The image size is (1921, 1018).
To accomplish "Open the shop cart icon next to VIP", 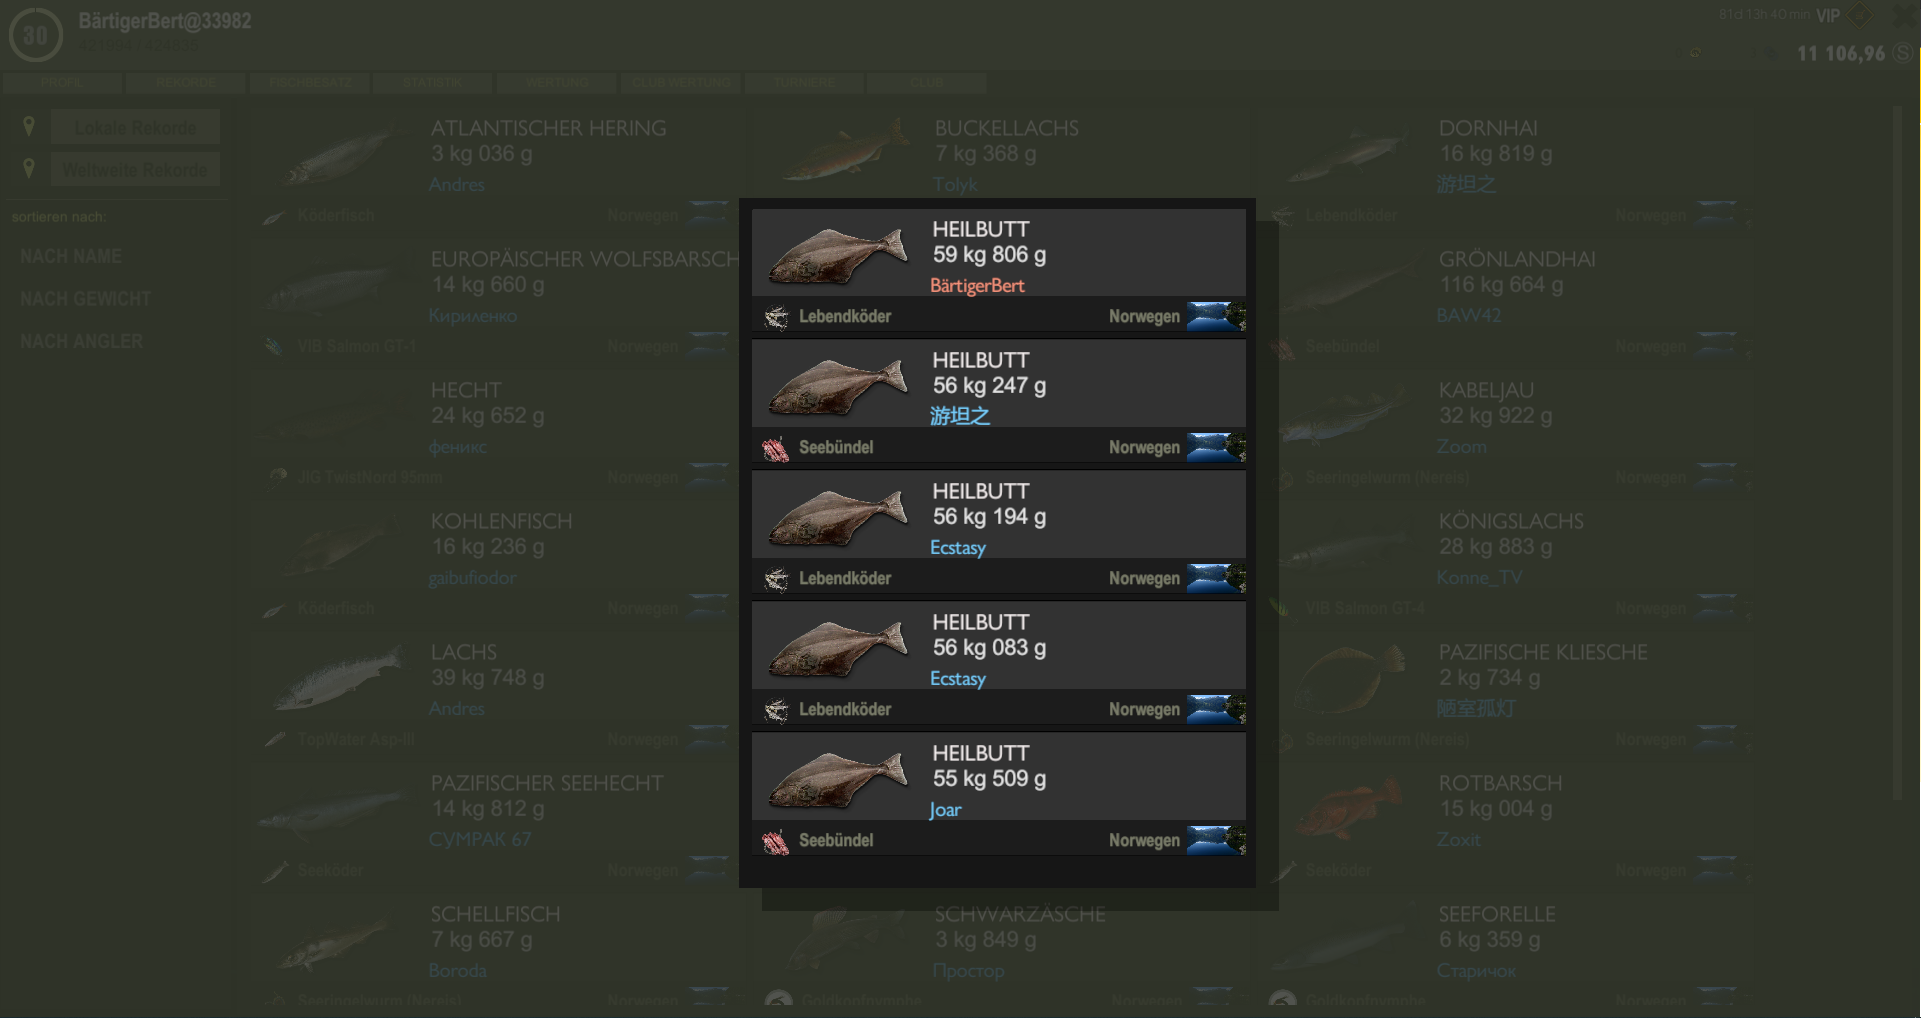I will pyautogui.click(x=1860, y=16).
